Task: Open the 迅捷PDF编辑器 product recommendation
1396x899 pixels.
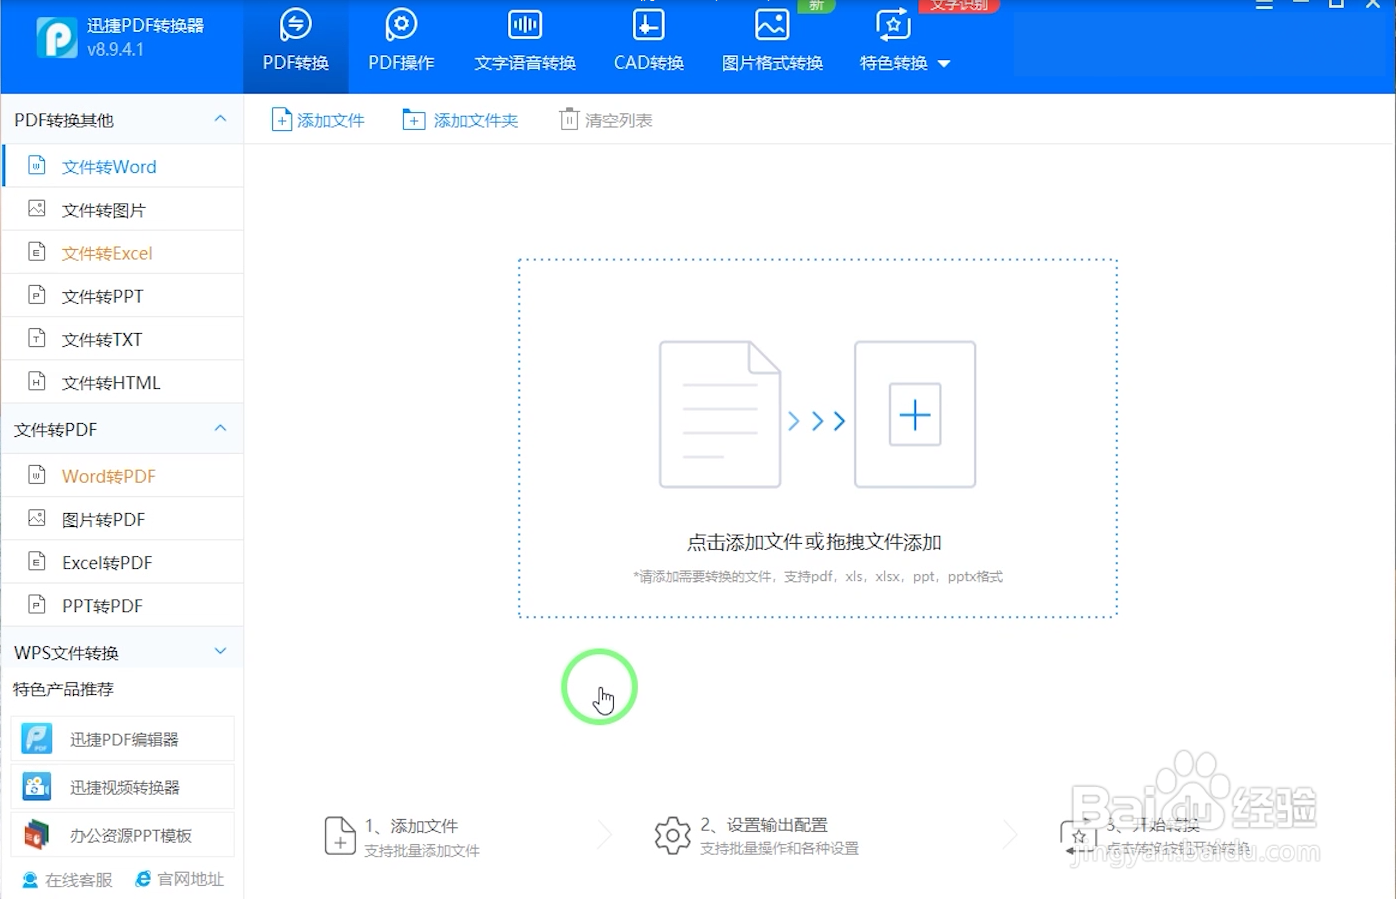Action: pyautogui.click(x=123, y=739)
